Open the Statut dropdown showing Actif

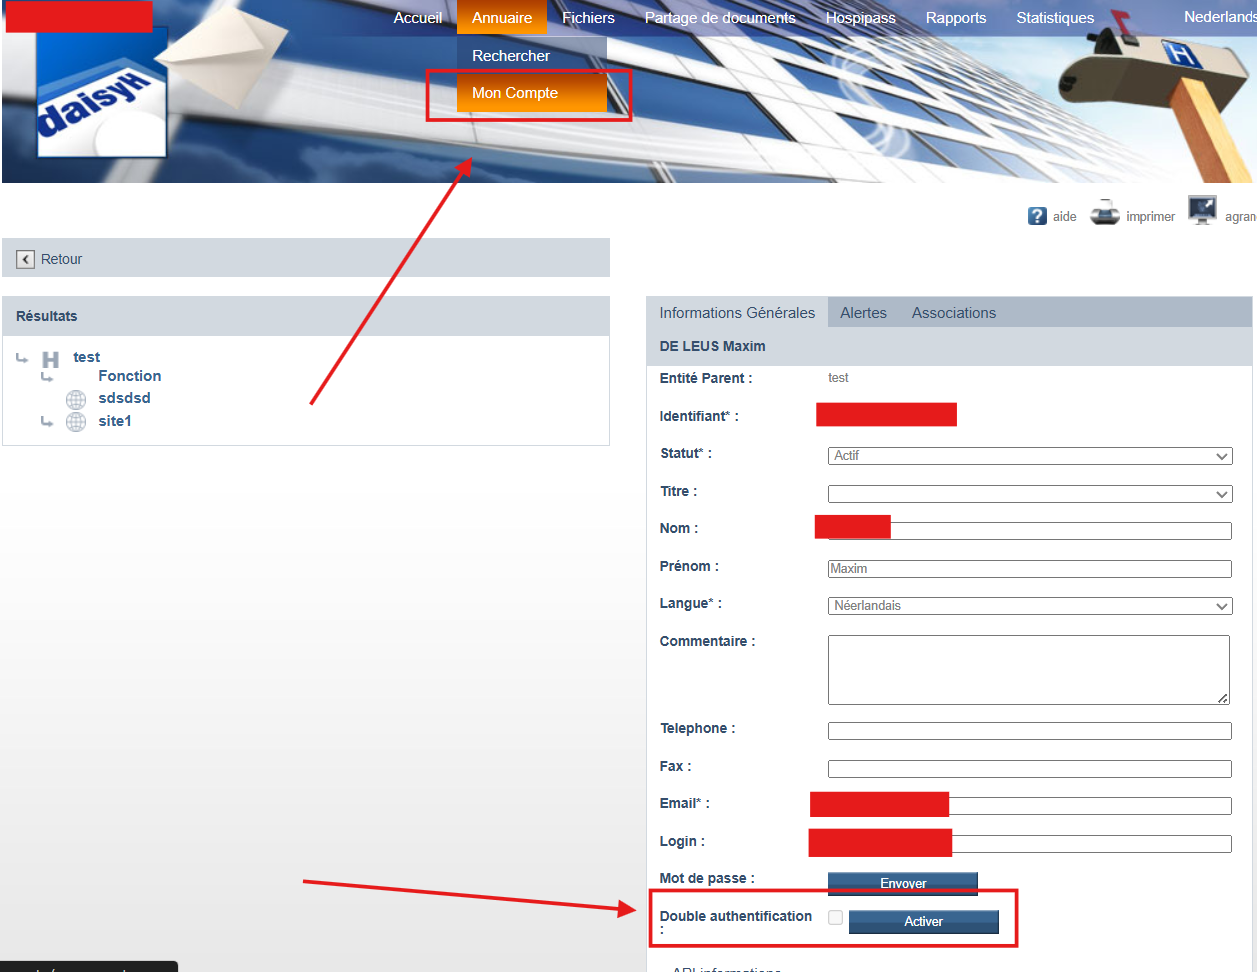(1030, 456)
